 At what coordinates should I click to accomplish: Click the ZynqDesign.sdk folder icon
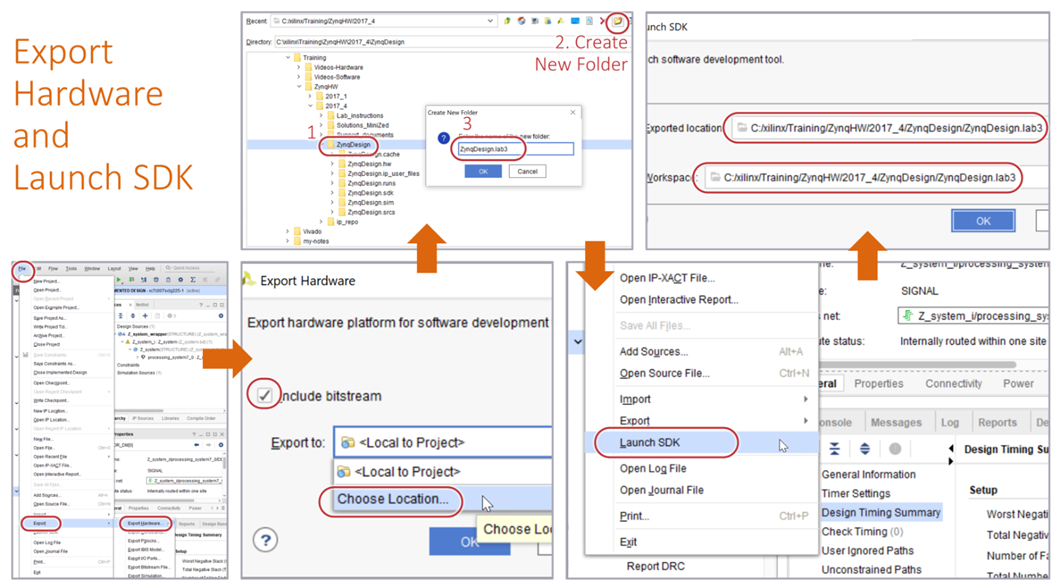342,193
